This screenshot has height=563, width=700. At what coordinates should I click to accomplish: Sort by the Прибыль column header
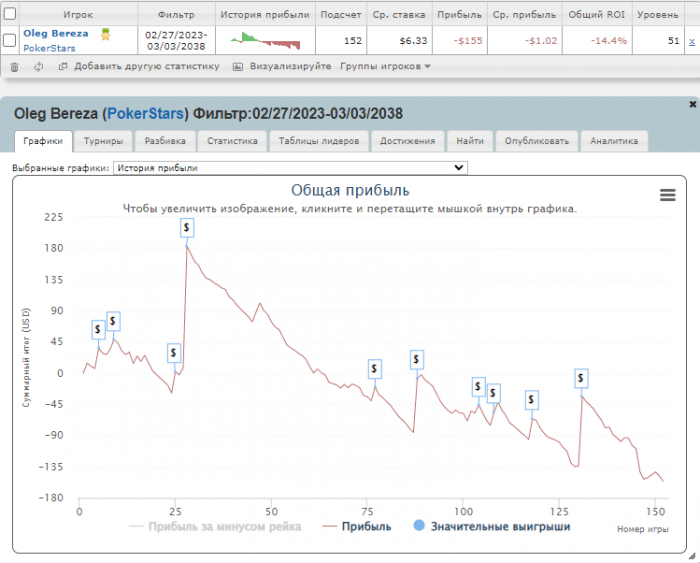(x=459, y=15)
